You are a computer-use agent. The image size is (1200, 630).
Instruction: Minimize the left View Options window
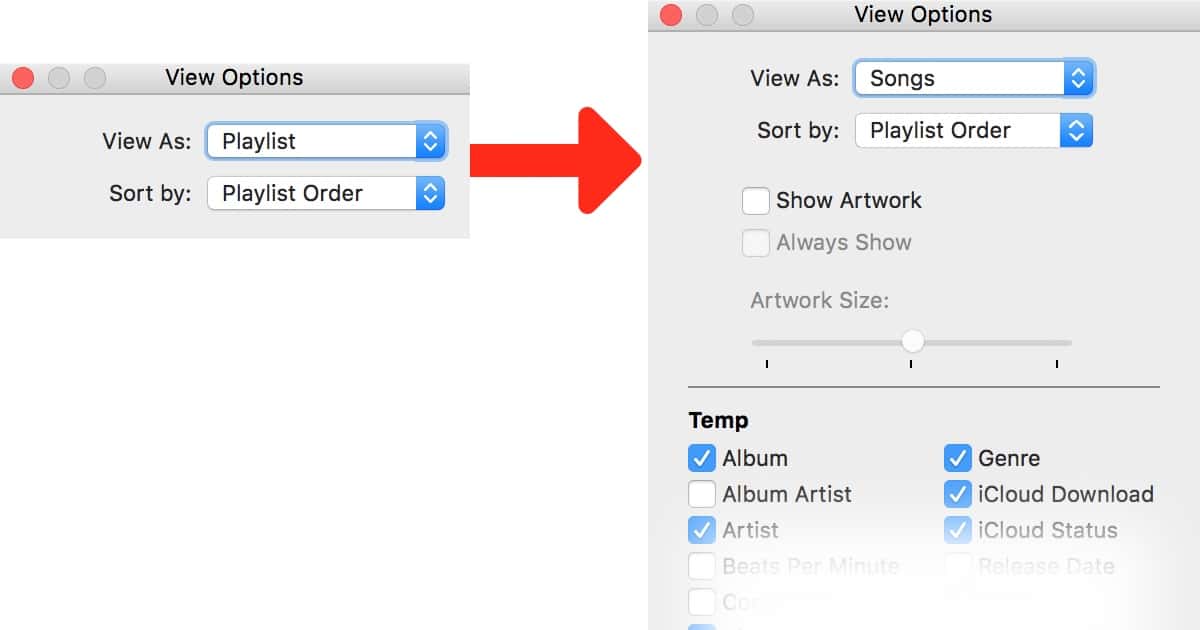59,78
